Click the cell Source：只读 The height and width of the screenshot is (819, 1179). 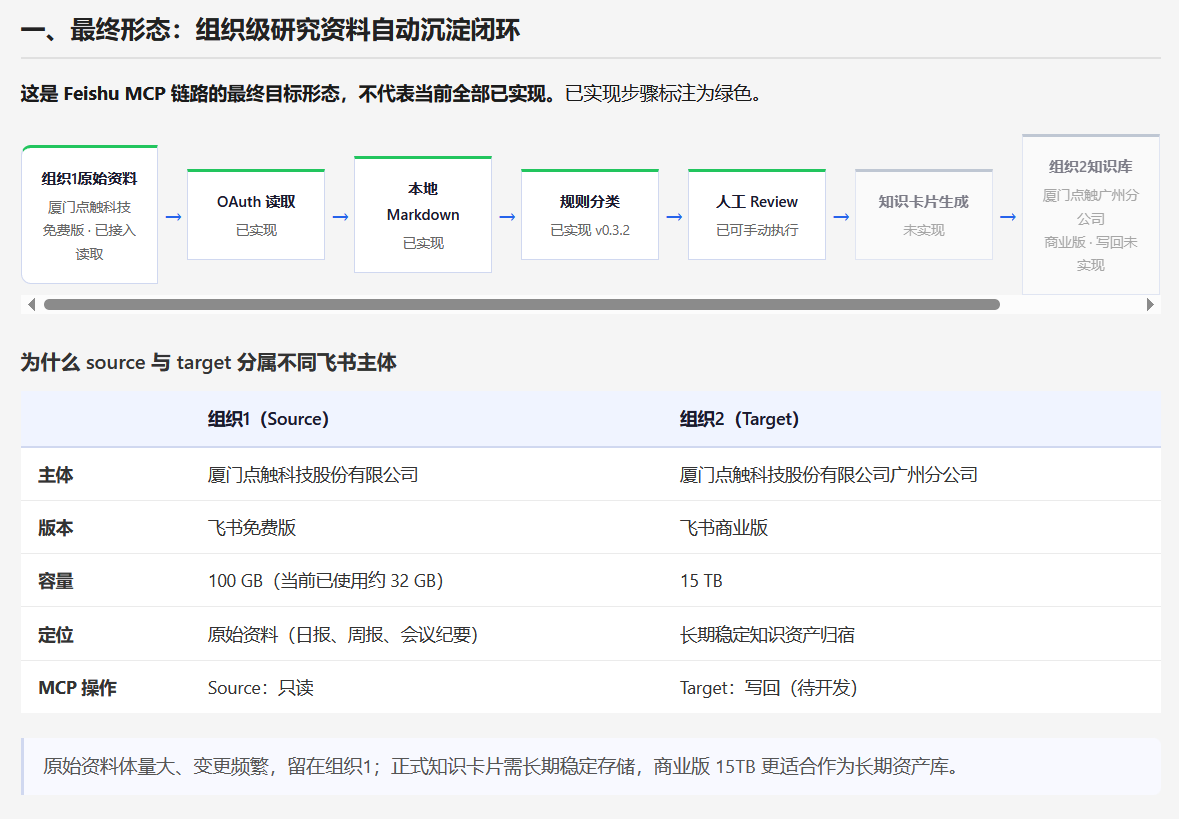[261, 688]
